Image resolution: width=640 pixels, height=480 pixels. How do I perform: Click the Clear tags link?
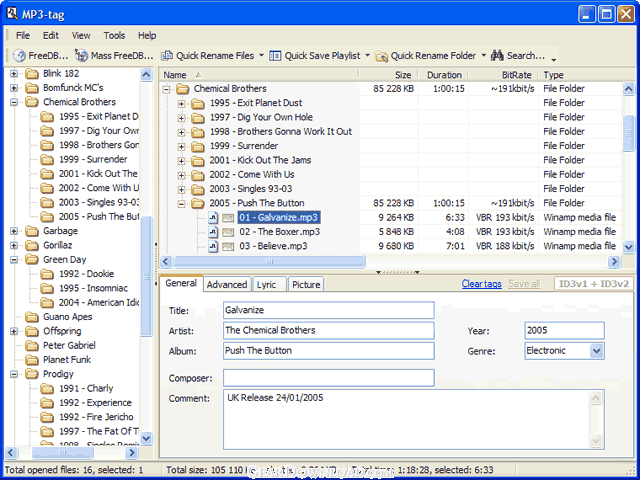482,284
